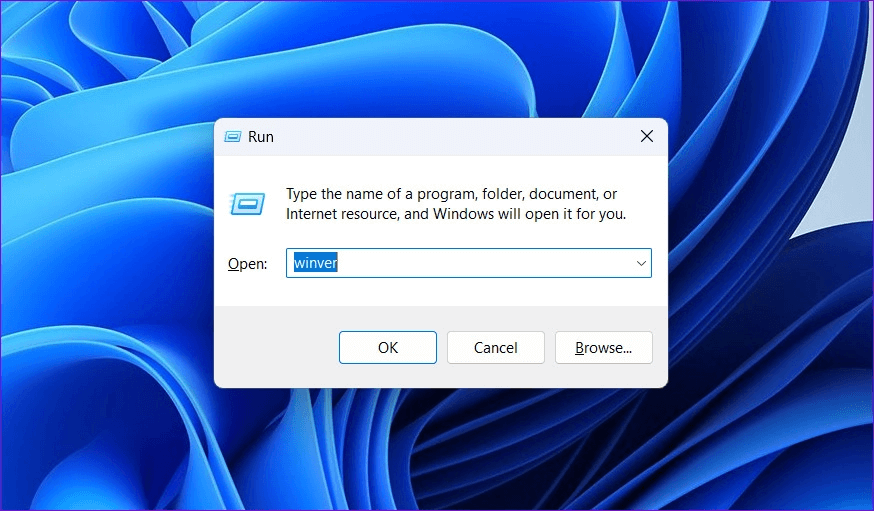Viewport: 874px width, 511px height.
Task: Click the "Open:" label
Action: [x=247, y=264]
